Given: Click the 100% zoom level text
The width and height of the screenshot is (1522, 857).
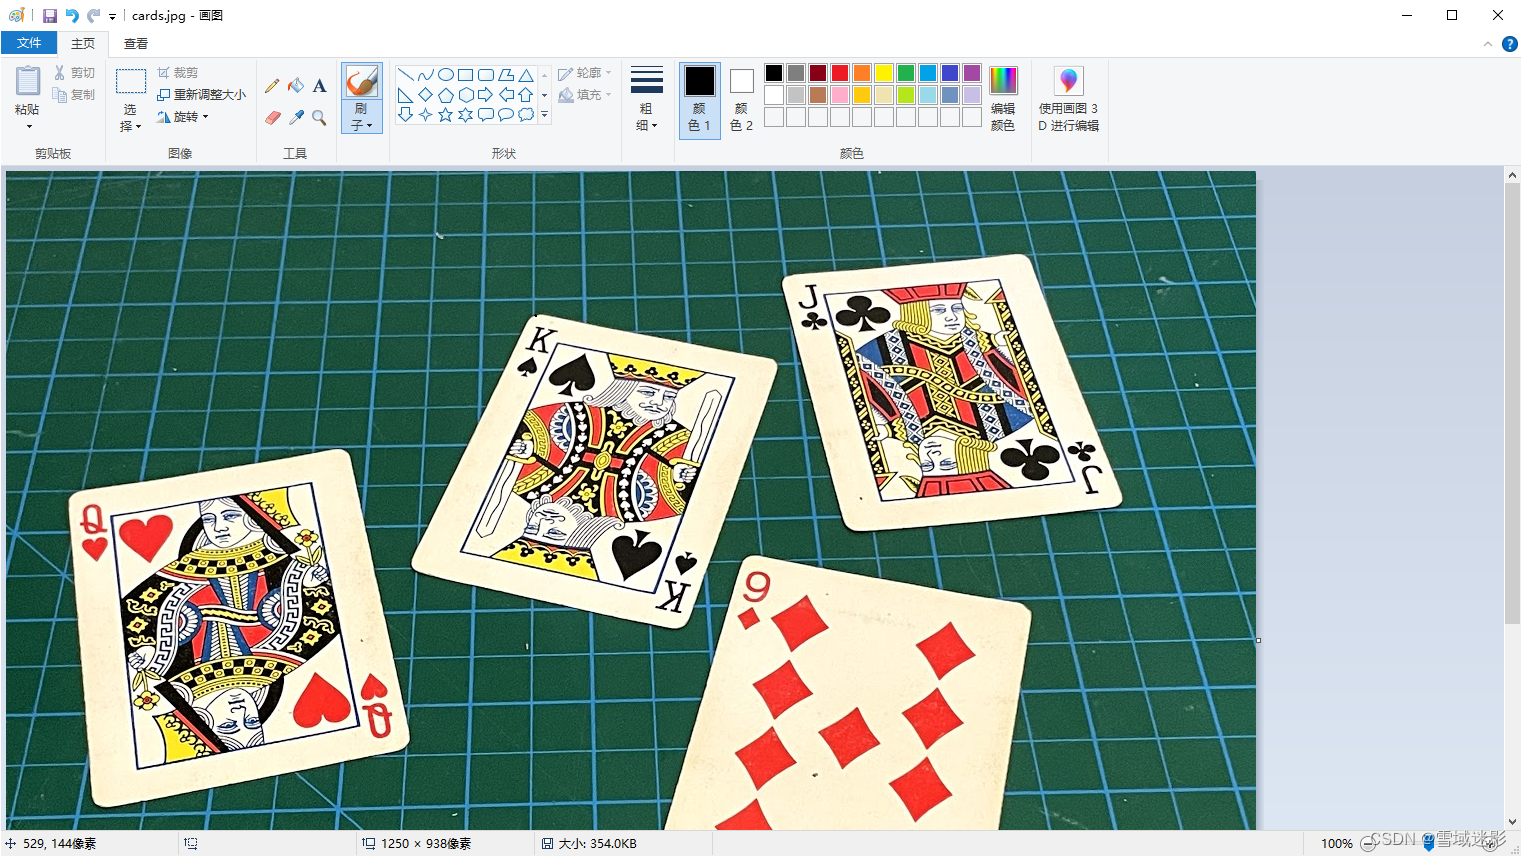Looking at the screenshot, I should point(1336,844).
